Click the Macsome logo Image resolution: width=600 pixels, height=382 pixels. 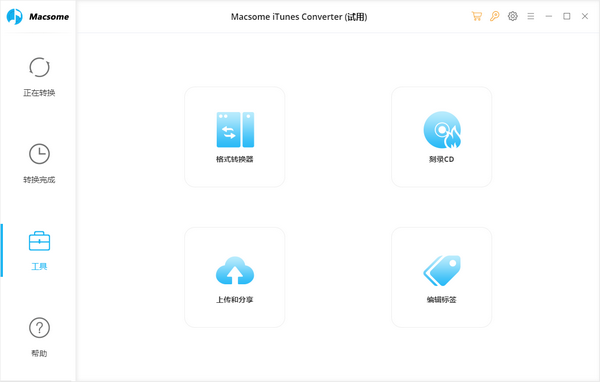38,16
